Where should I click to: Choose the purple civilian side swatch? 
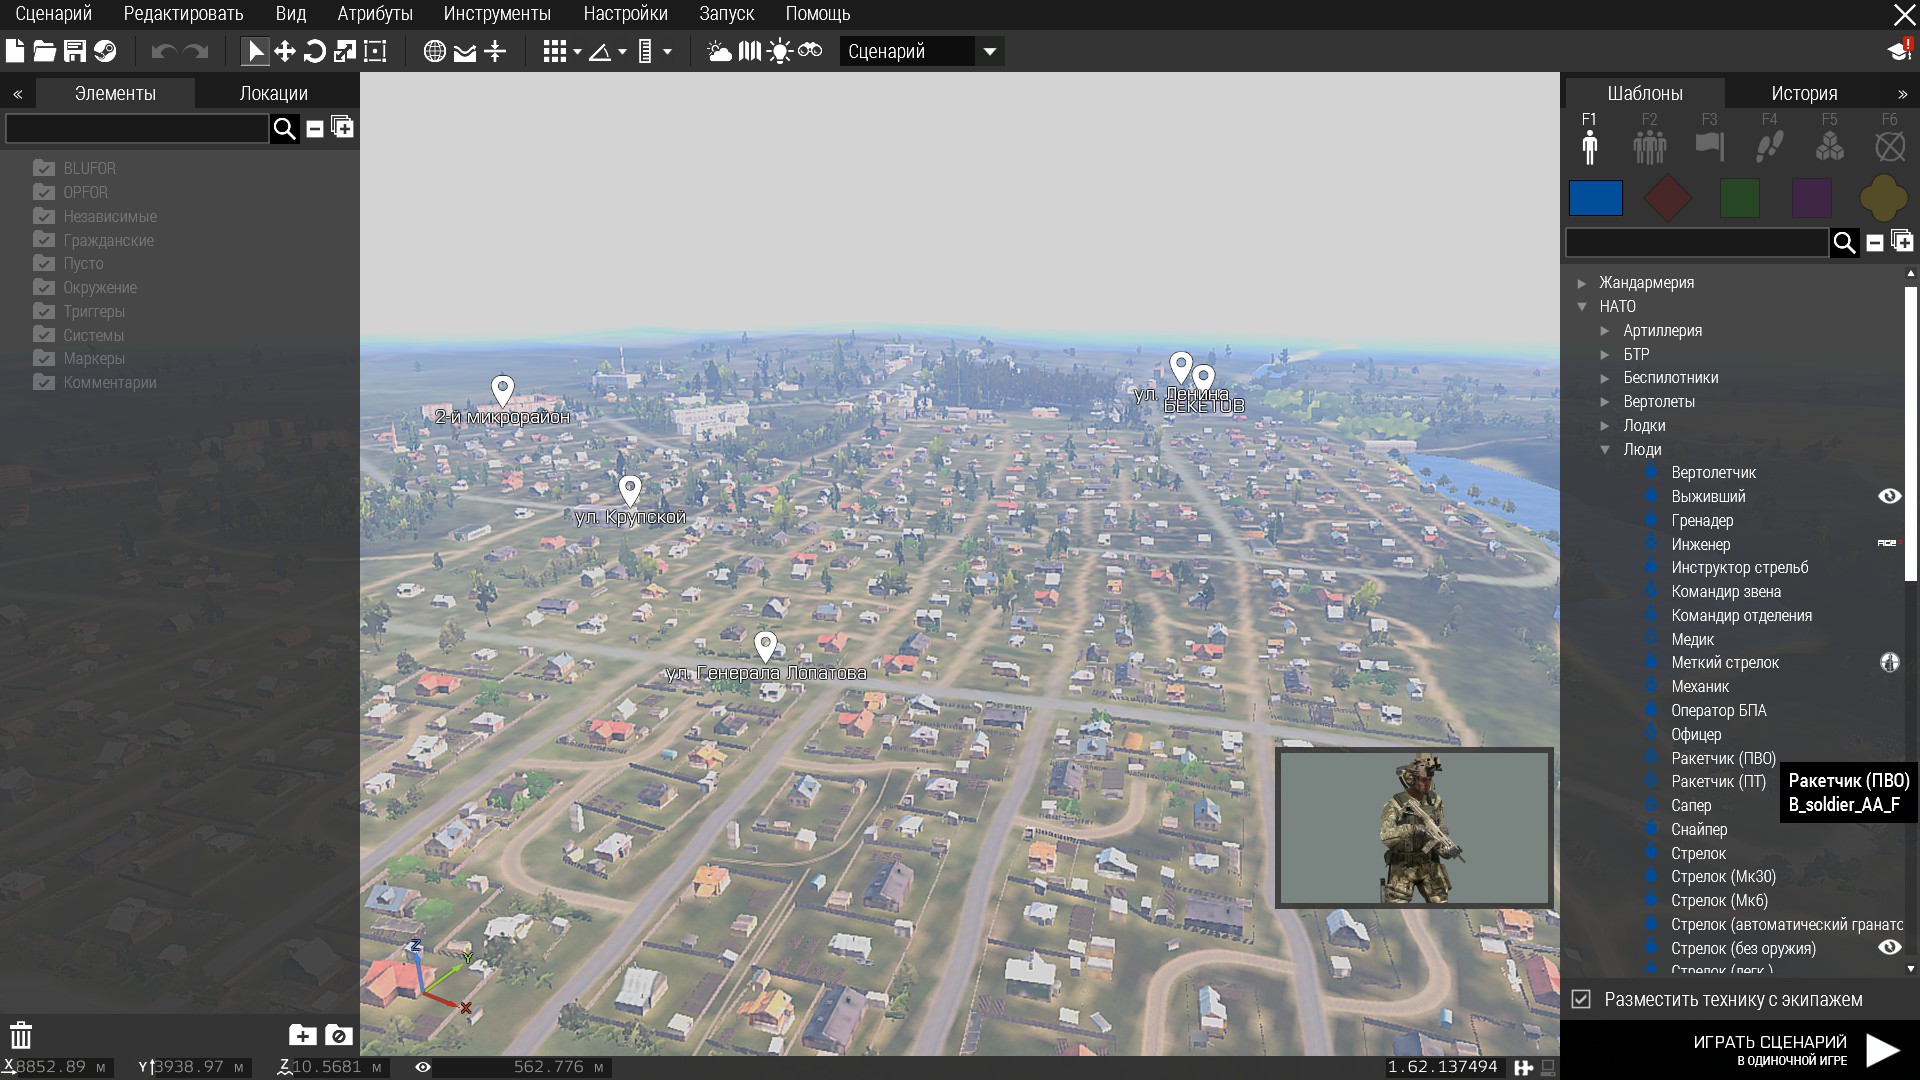(x=1812, y=198)
